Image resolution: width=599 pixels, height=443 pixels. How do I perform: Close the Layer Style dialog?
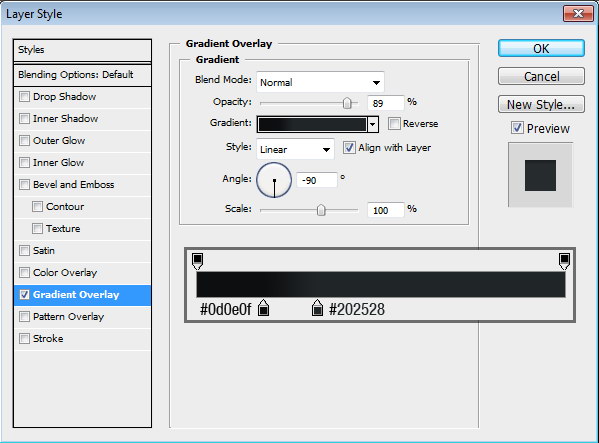578,14
